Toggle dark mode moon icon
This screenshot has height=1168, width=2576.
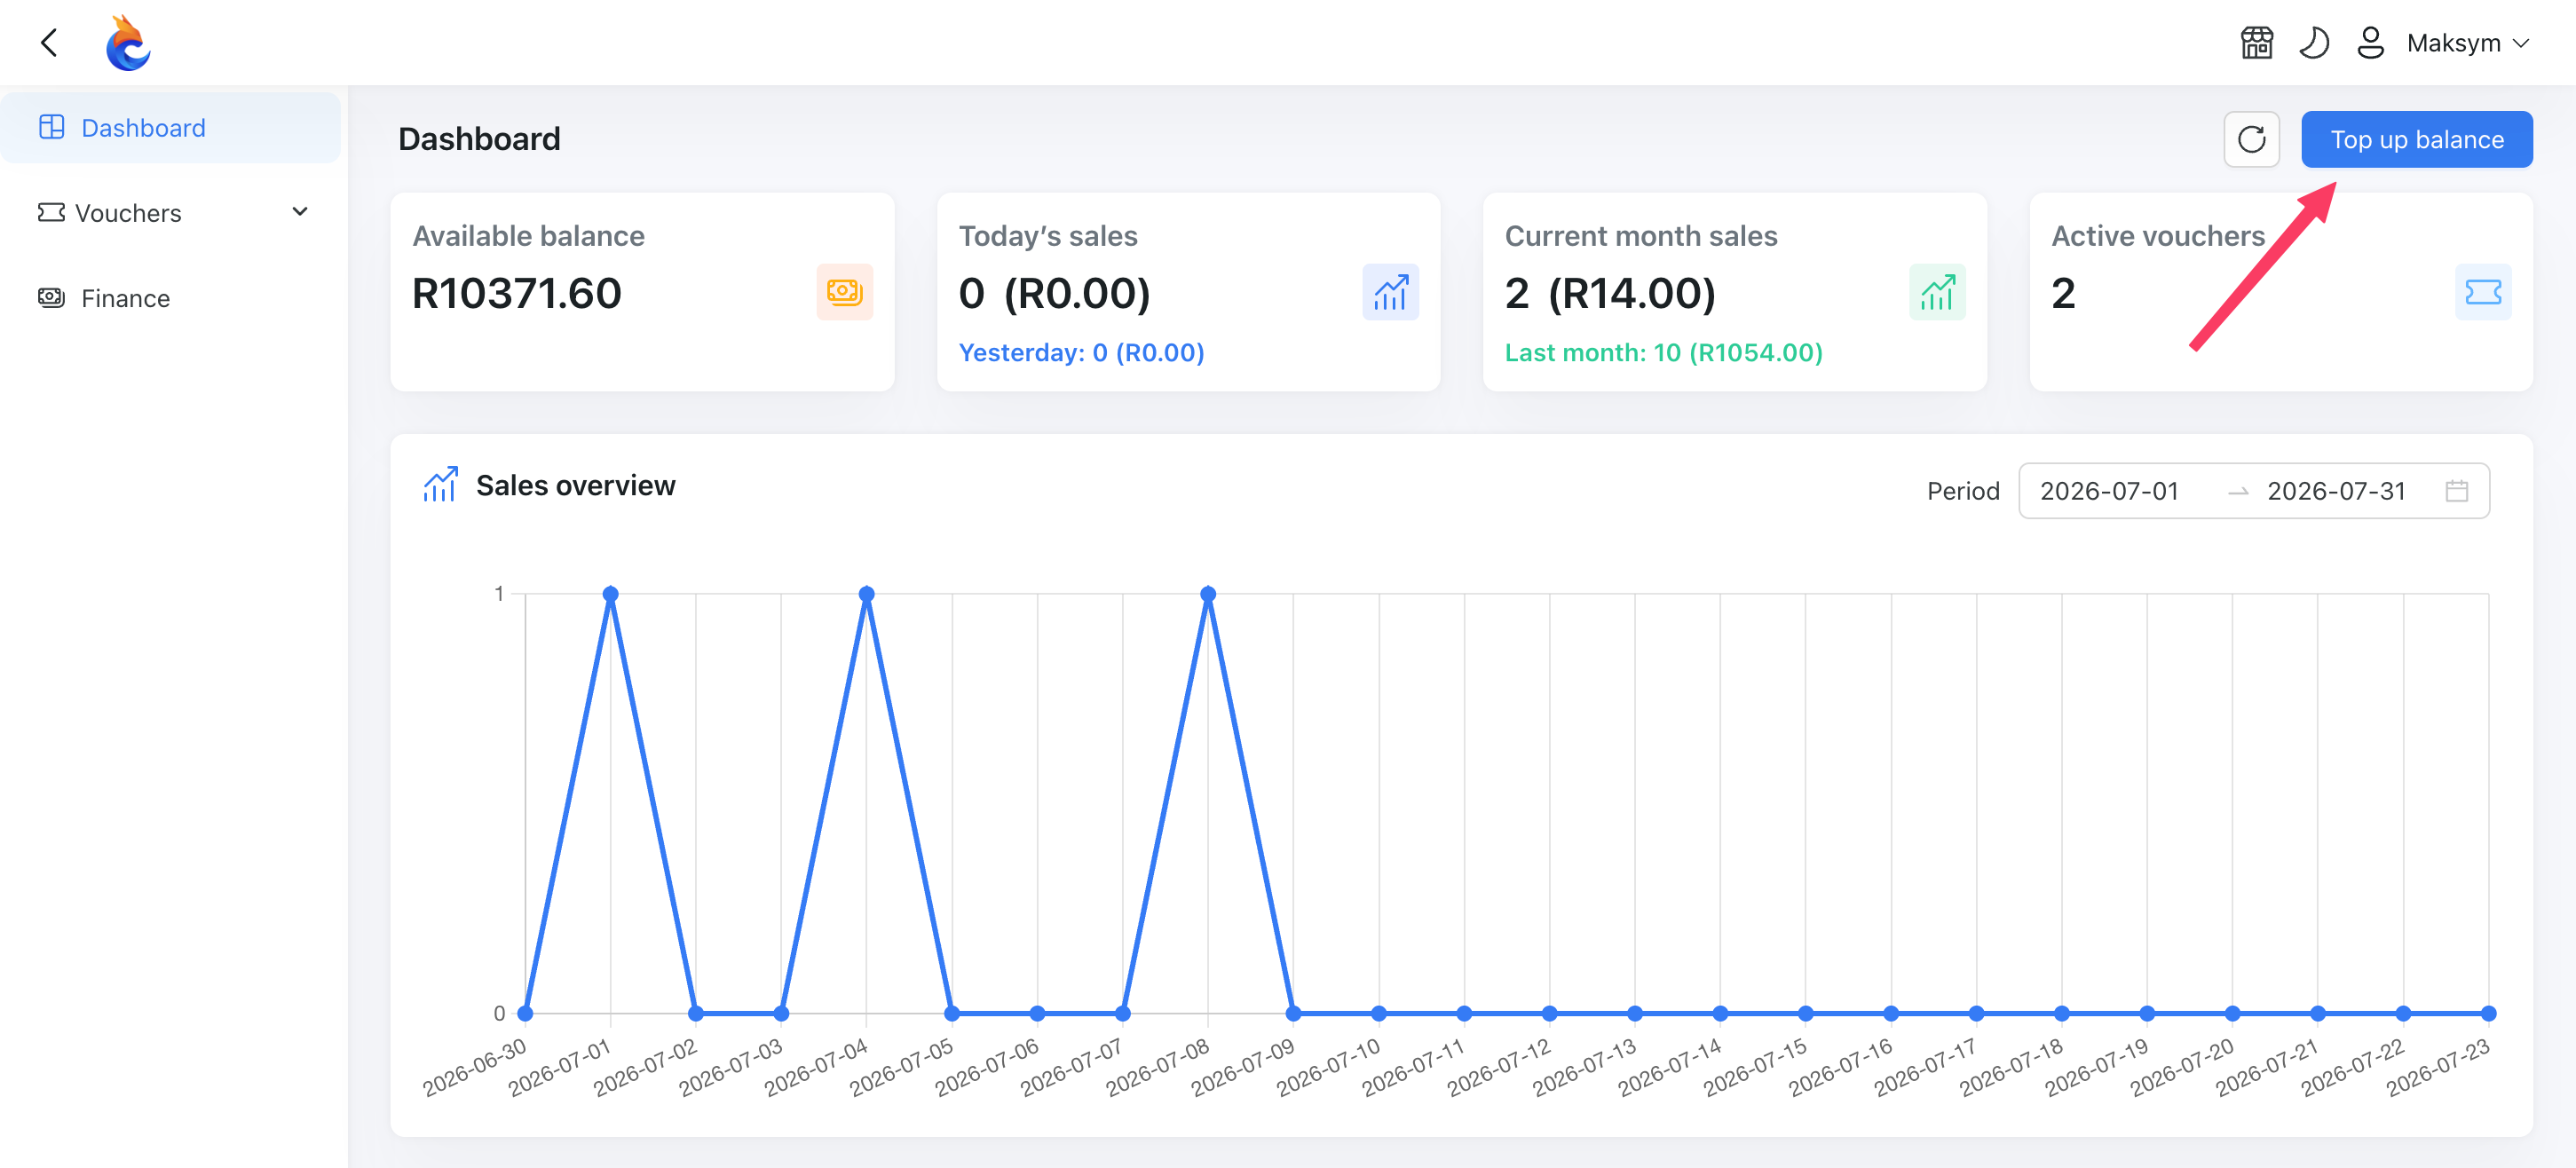[x=2314, y=43]
